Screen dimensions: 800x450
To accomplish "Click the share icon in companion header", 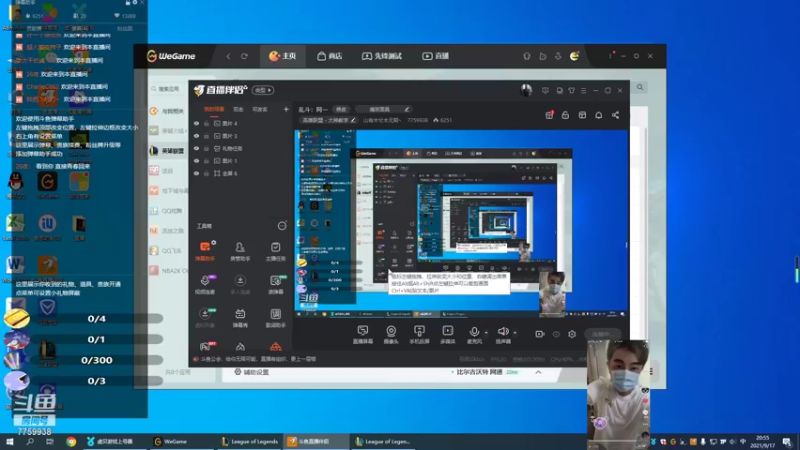I will point(615,115).
